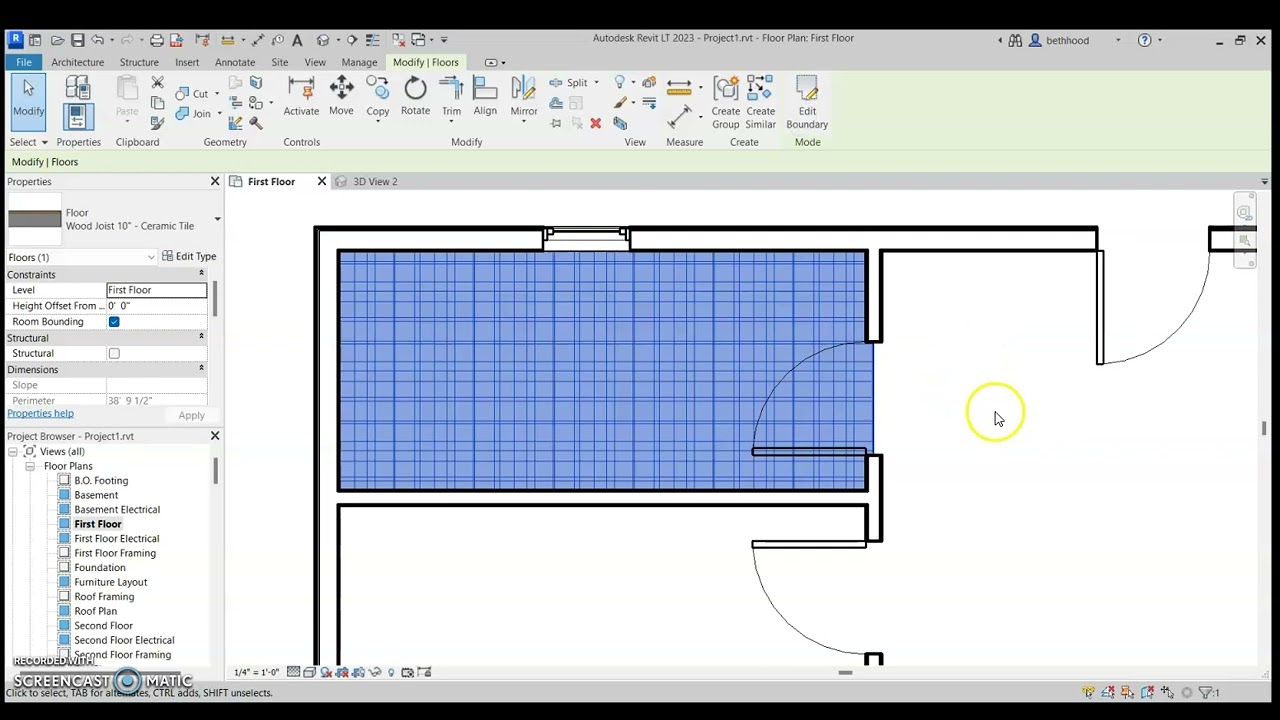
Task: Click the Move tool icon
Action: coord(341,89)
